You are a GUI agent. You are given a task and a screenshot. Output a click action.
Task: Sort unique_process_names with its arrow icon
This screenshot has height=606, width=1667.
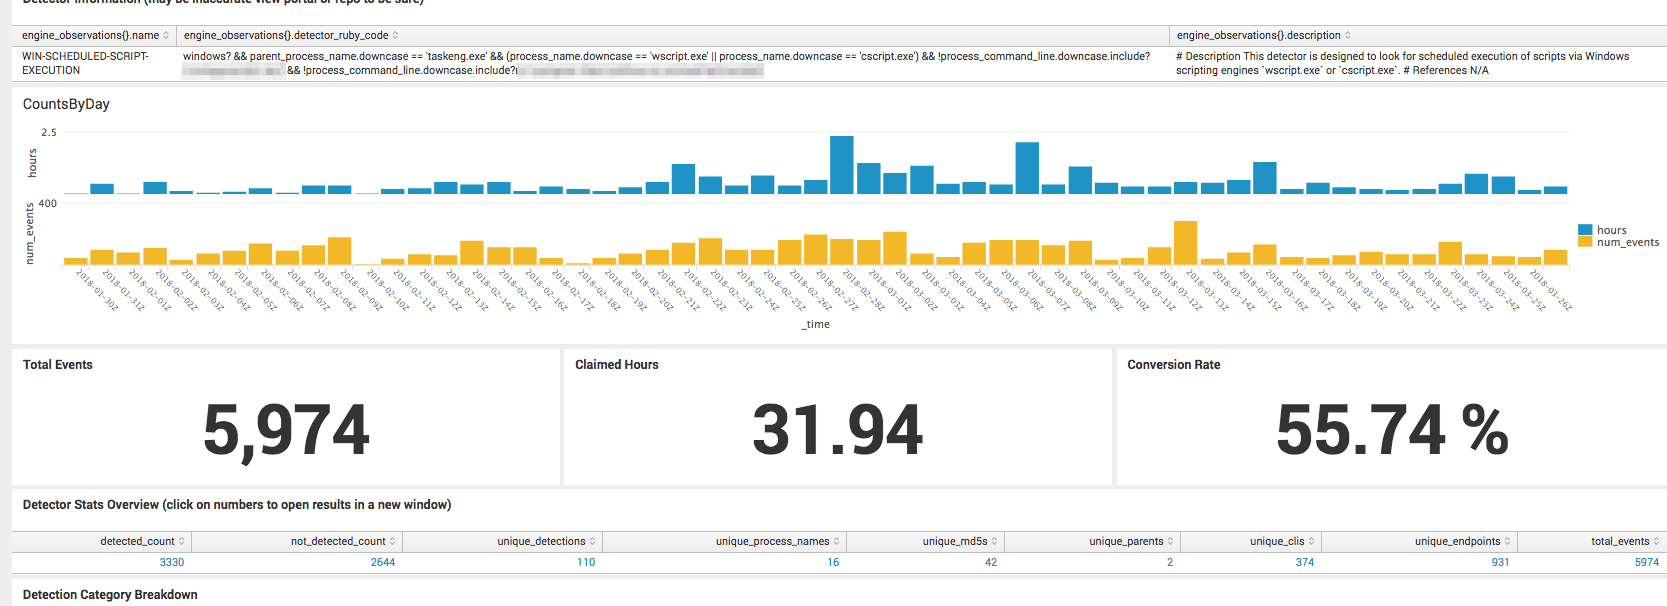tap(836, 542)
